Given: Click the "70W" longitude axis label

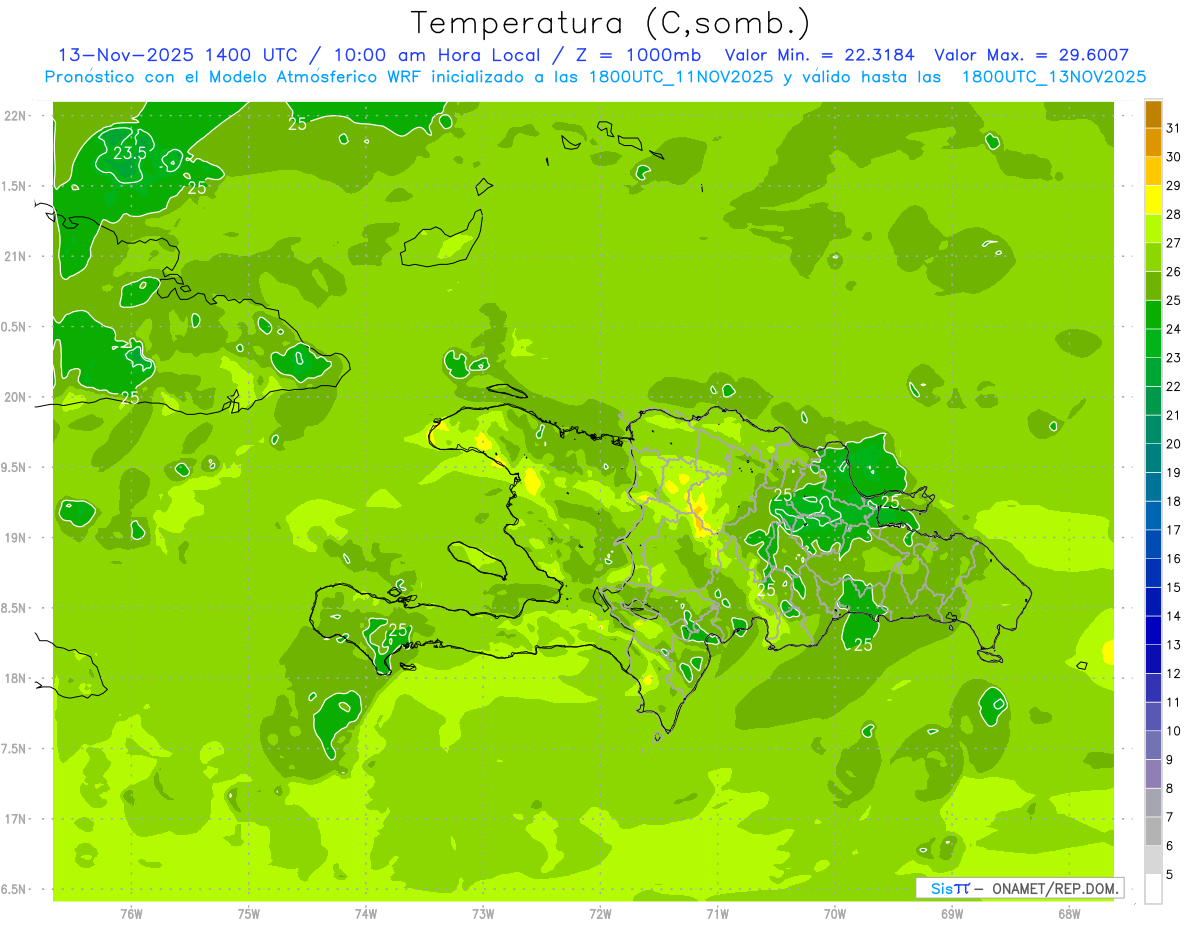Looking at the screenshot, I should tap(834, 914).
